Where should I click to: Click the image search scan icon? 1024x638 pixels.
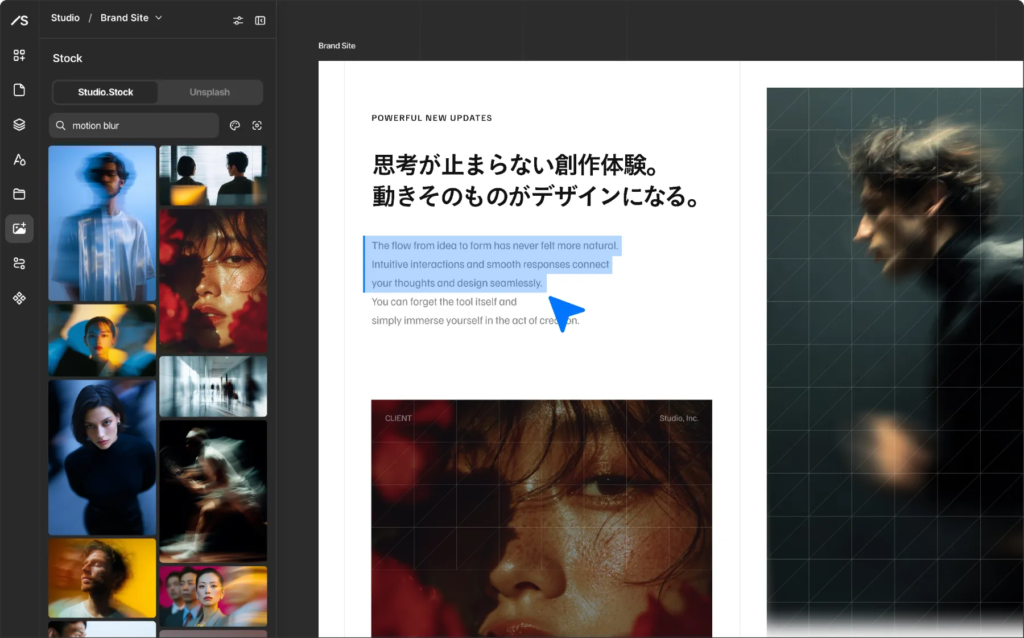258,125
